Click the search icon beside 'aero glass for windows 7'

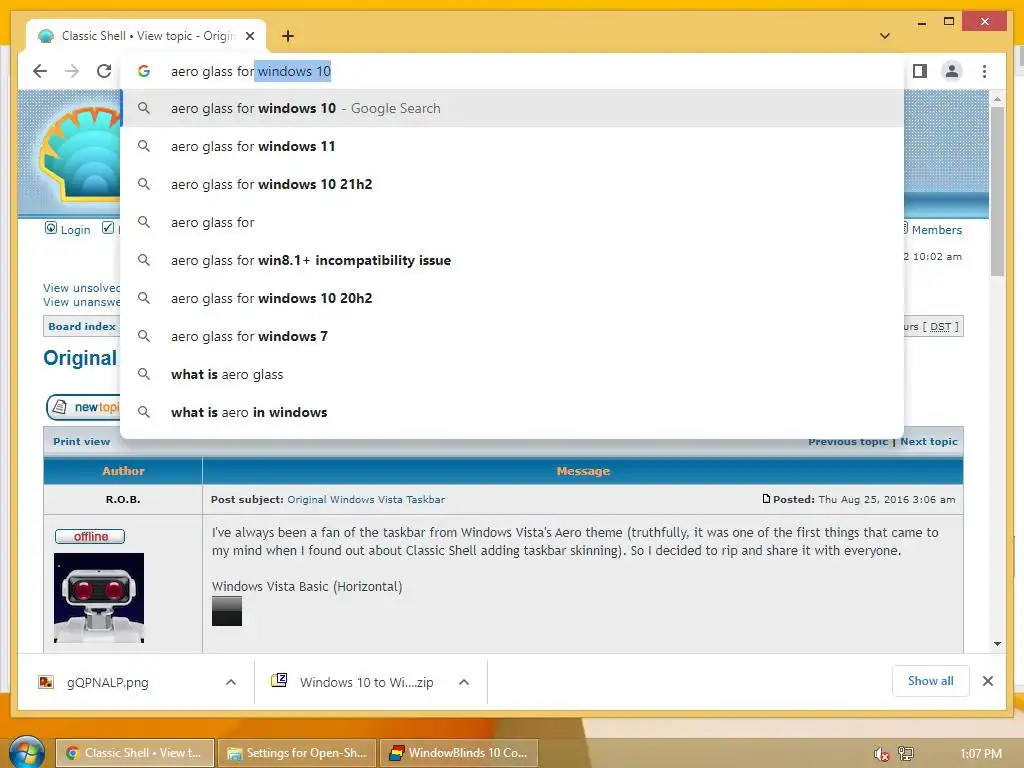pyautogui.click(x=144, y=336)
